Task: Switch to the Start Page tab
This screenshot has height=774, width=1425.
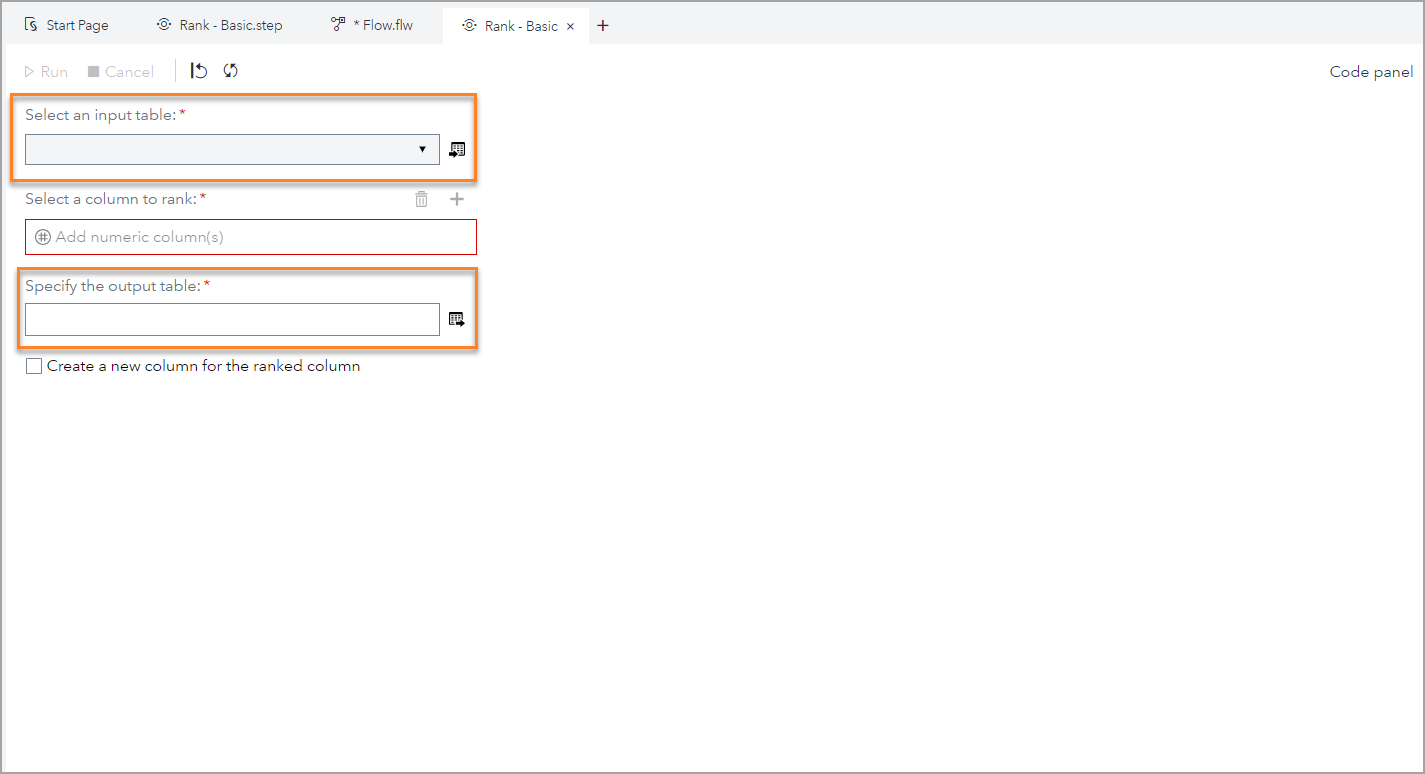Action: [x=66, y=24]
